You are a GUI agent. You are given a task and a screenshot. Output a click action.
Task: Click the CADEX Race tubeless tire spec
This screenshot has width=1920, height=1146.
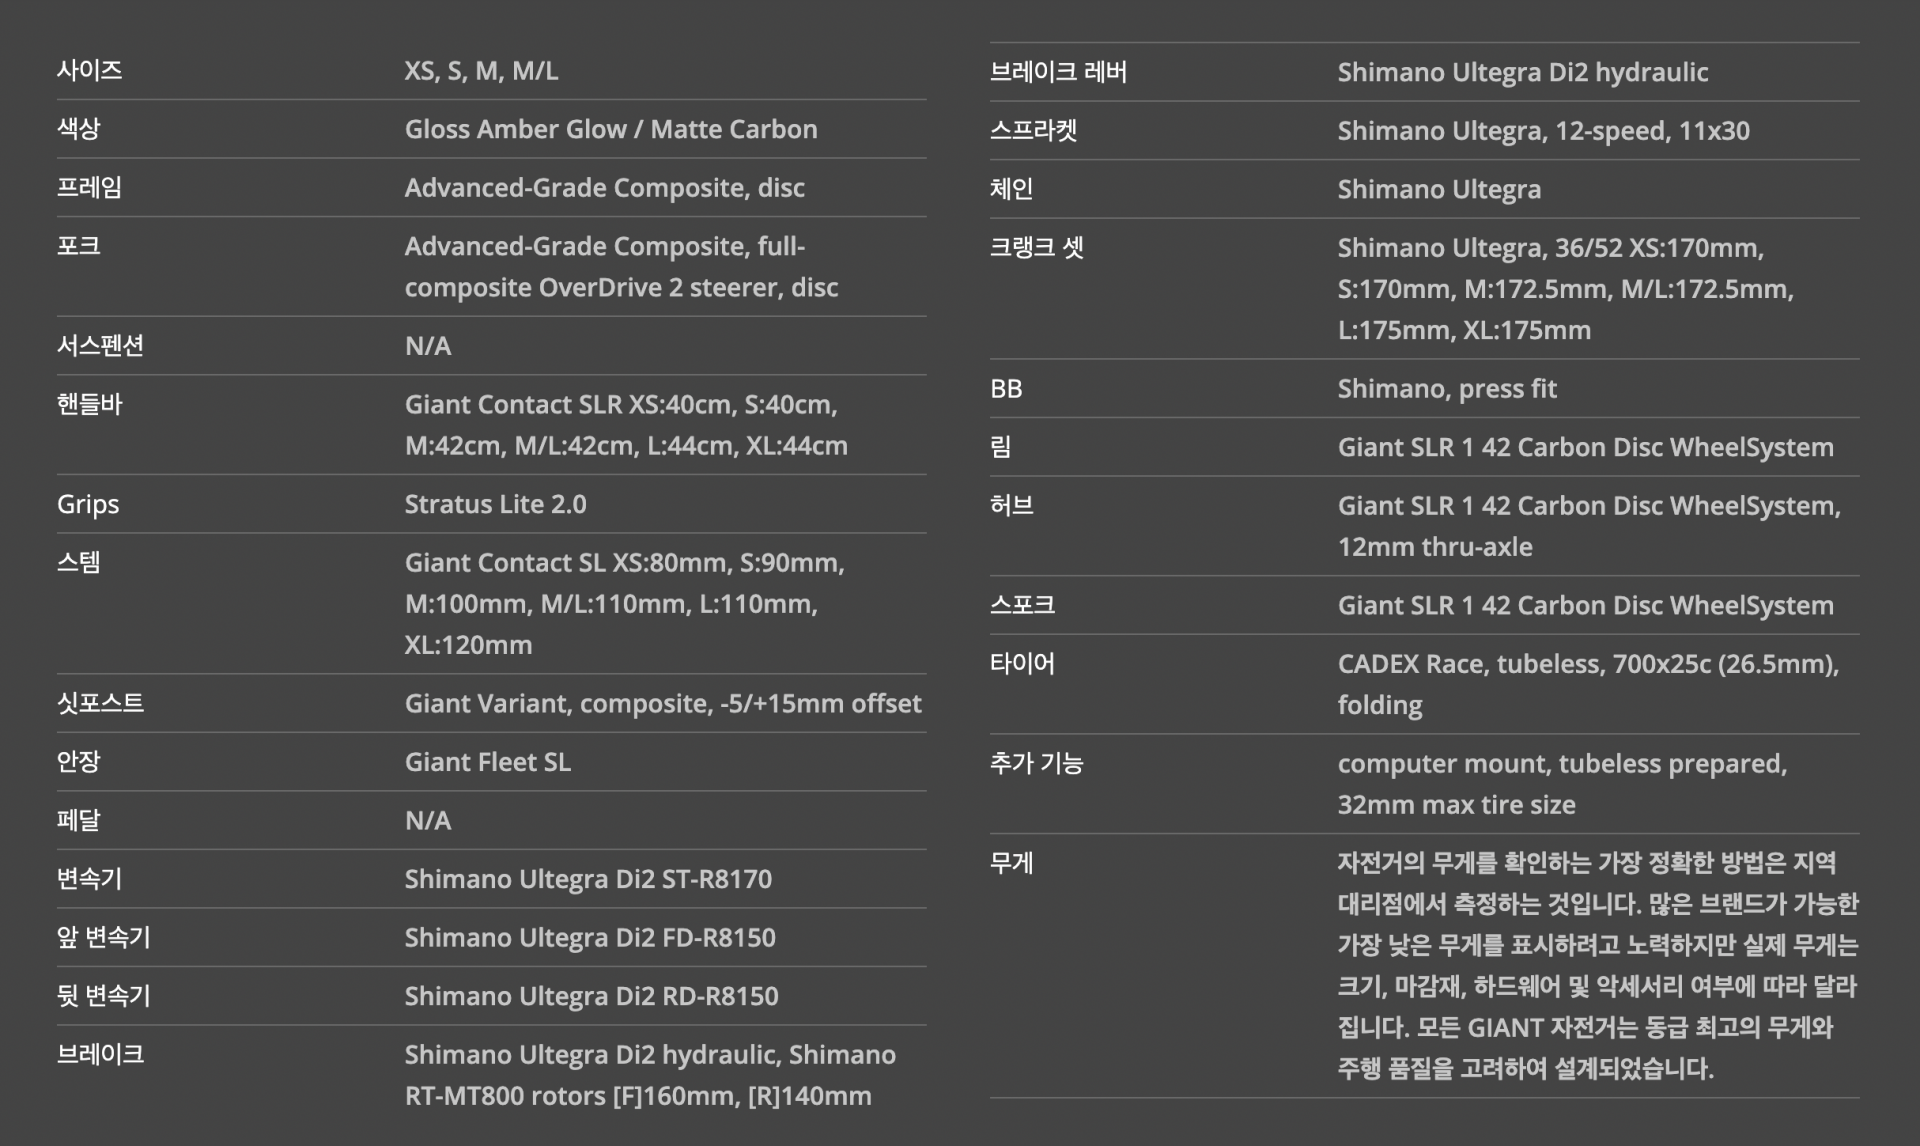pos(1587,684)
